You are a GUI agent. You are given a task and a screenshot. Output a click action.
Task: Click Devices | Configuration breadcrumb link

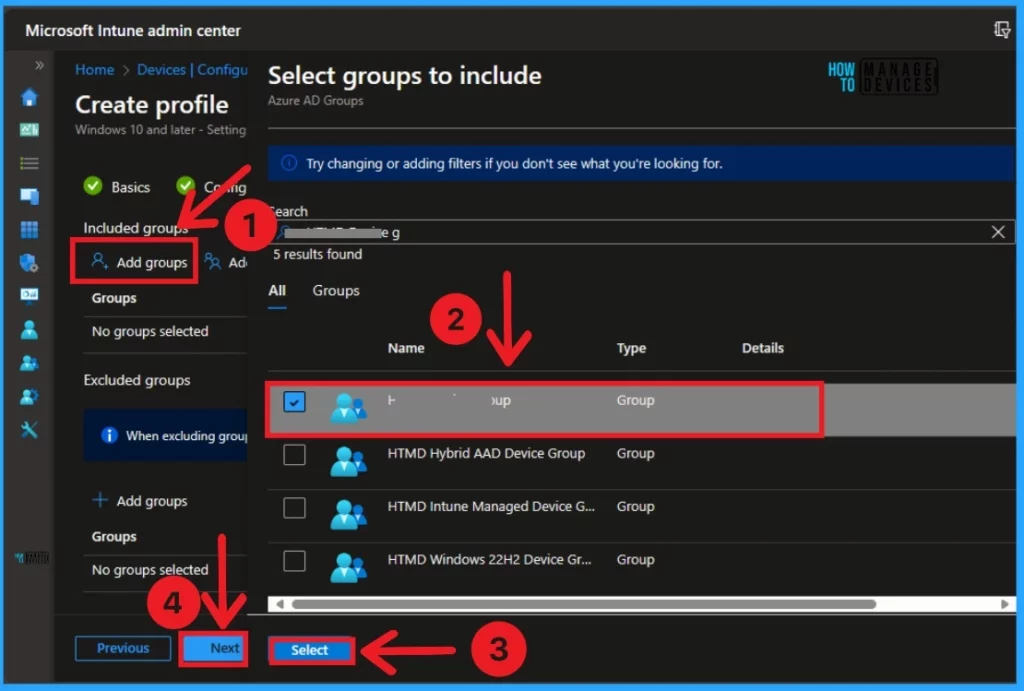tap(192, 69)
